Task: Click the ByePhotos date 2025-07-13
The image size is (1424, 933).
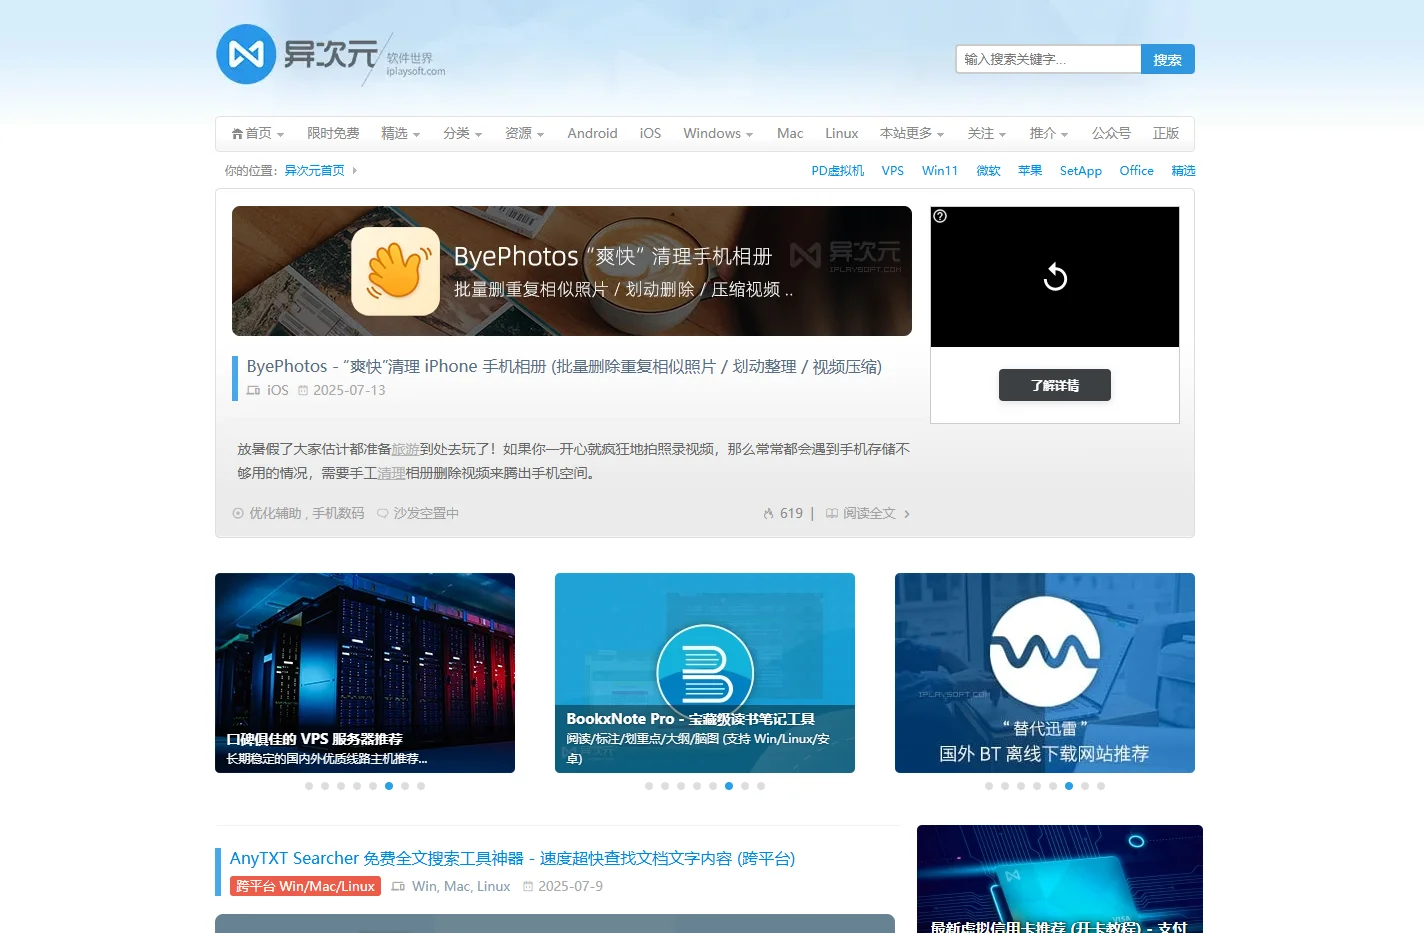Action: (x=349, y=390)
